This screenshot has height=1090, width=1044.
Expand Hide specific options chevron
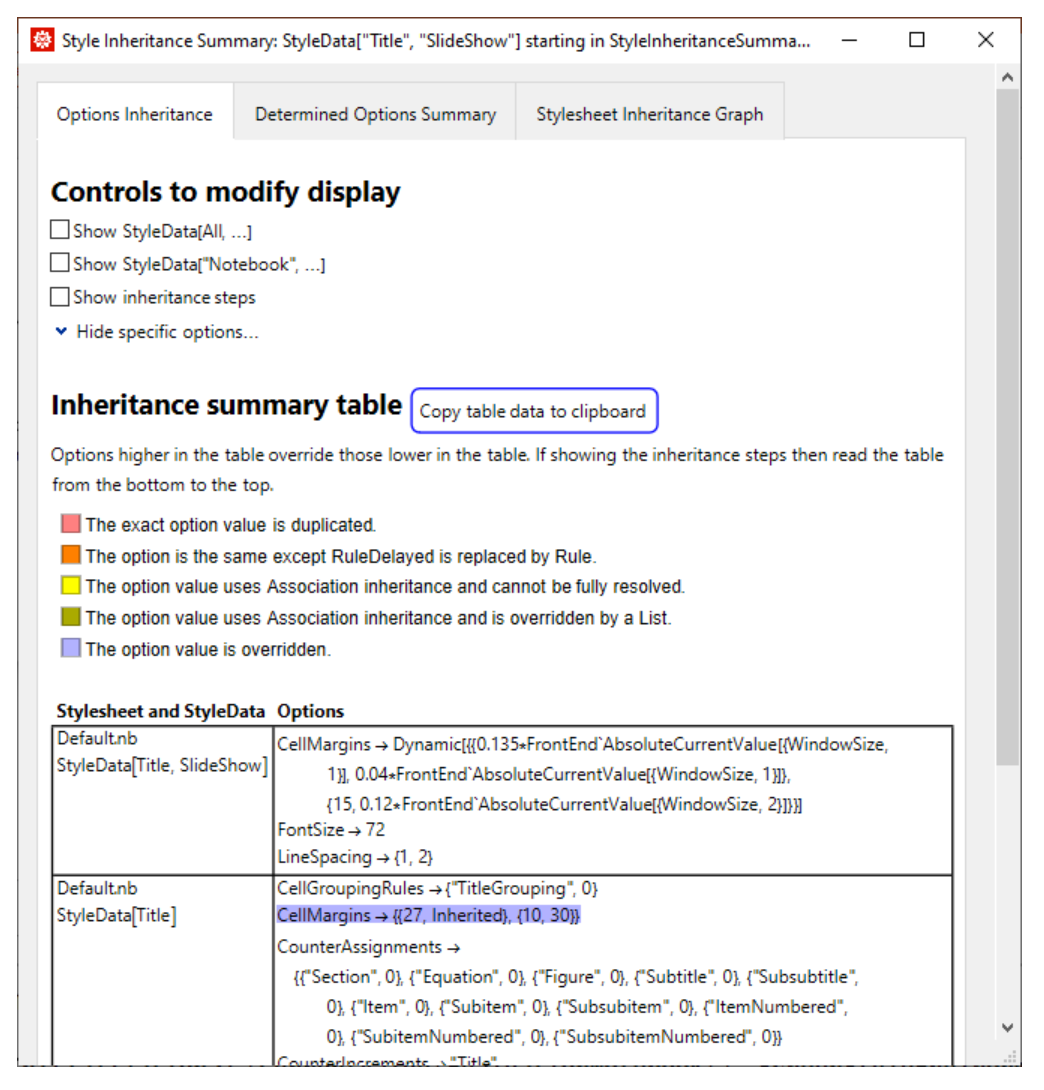coord(62,331)
